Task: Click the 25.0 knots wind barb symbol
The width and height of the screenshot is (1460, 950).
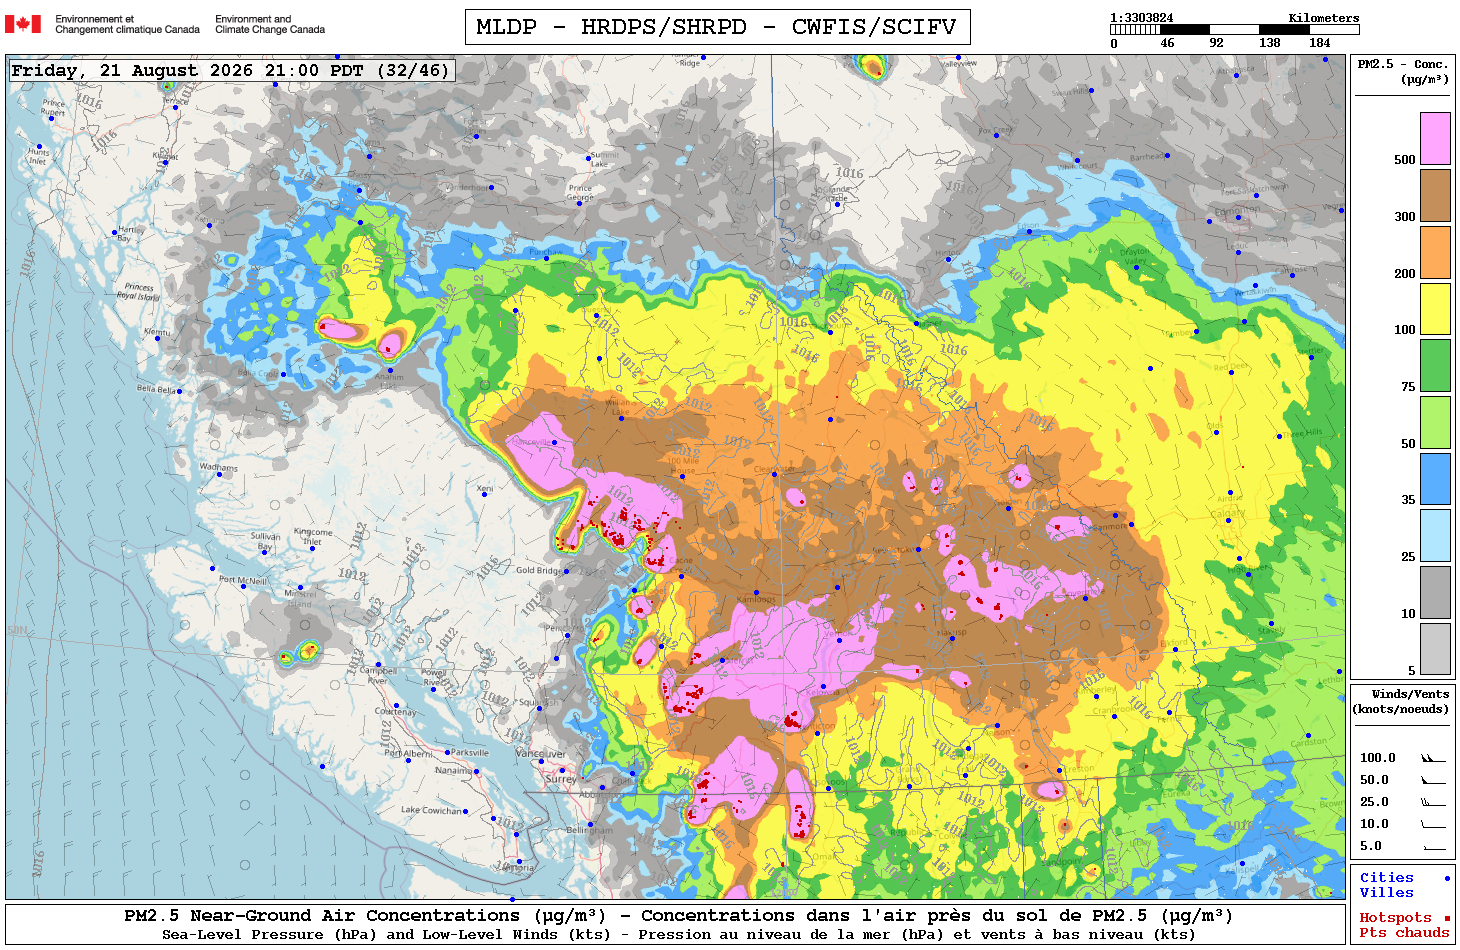Action: coord(1433,802)
